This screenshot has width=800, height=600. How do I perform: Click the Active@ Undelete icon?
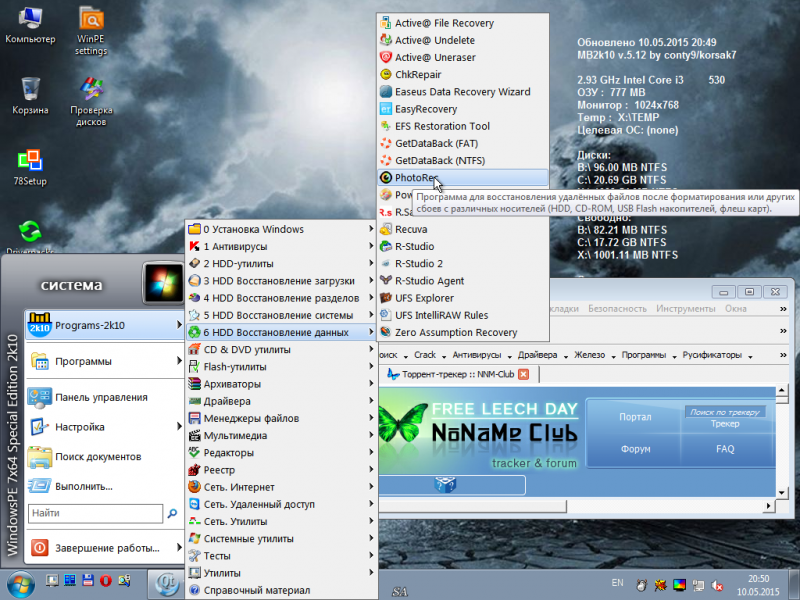click(386, 40)
